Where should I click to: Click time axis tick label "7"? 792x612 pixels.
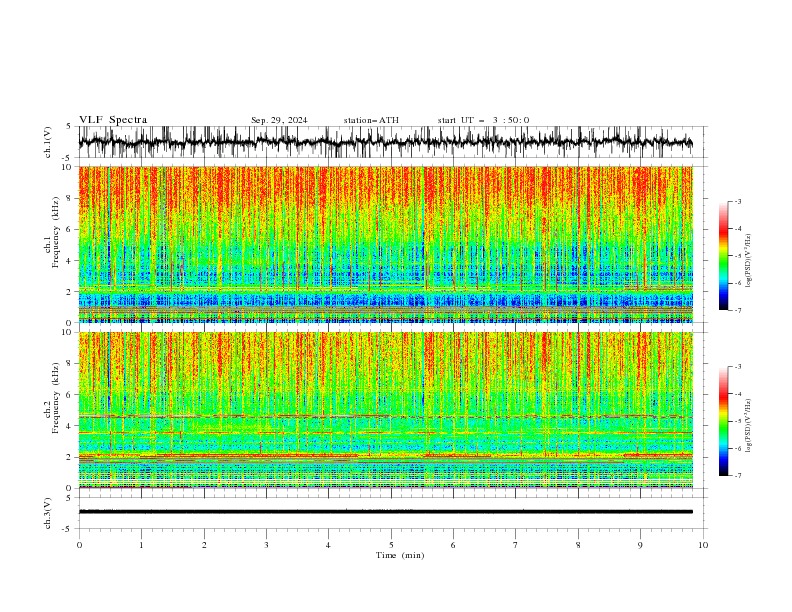click(516, 545)
